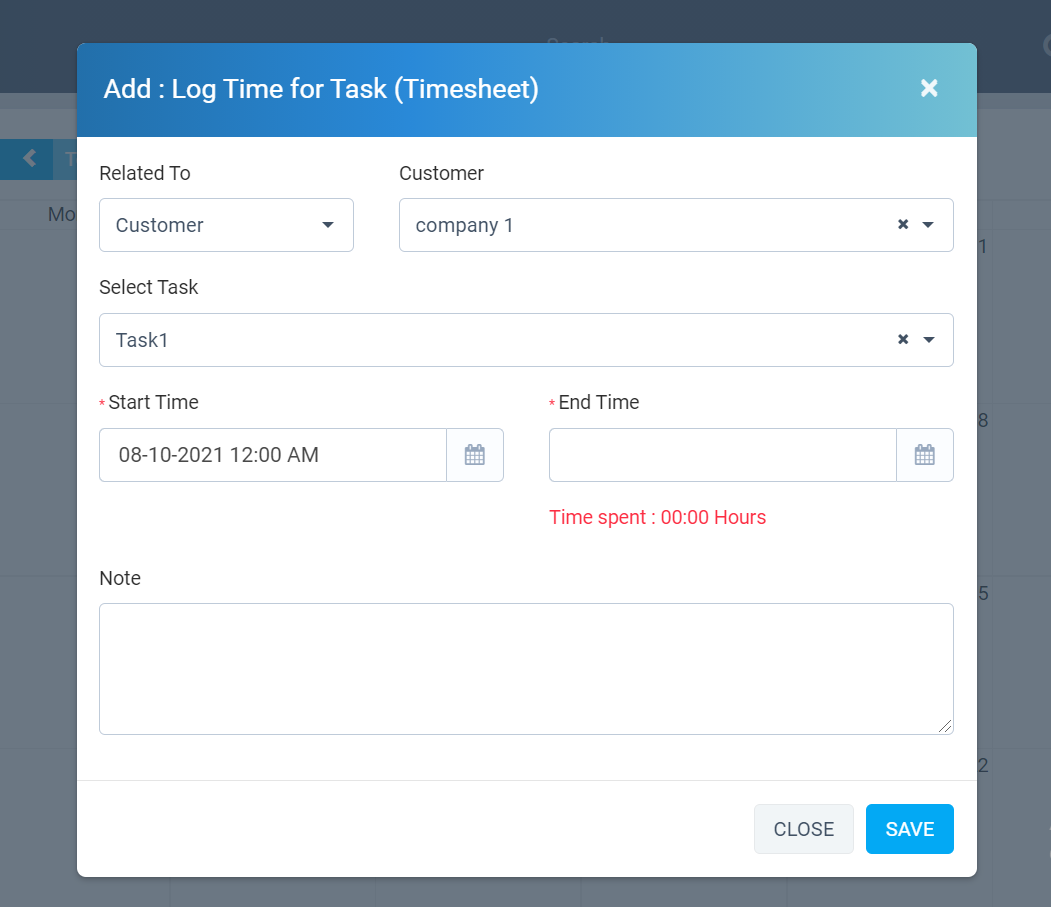The width and height of the screenshot is (1051, 907).
Task: Save the logged time entry
Action: click(909, 828)
